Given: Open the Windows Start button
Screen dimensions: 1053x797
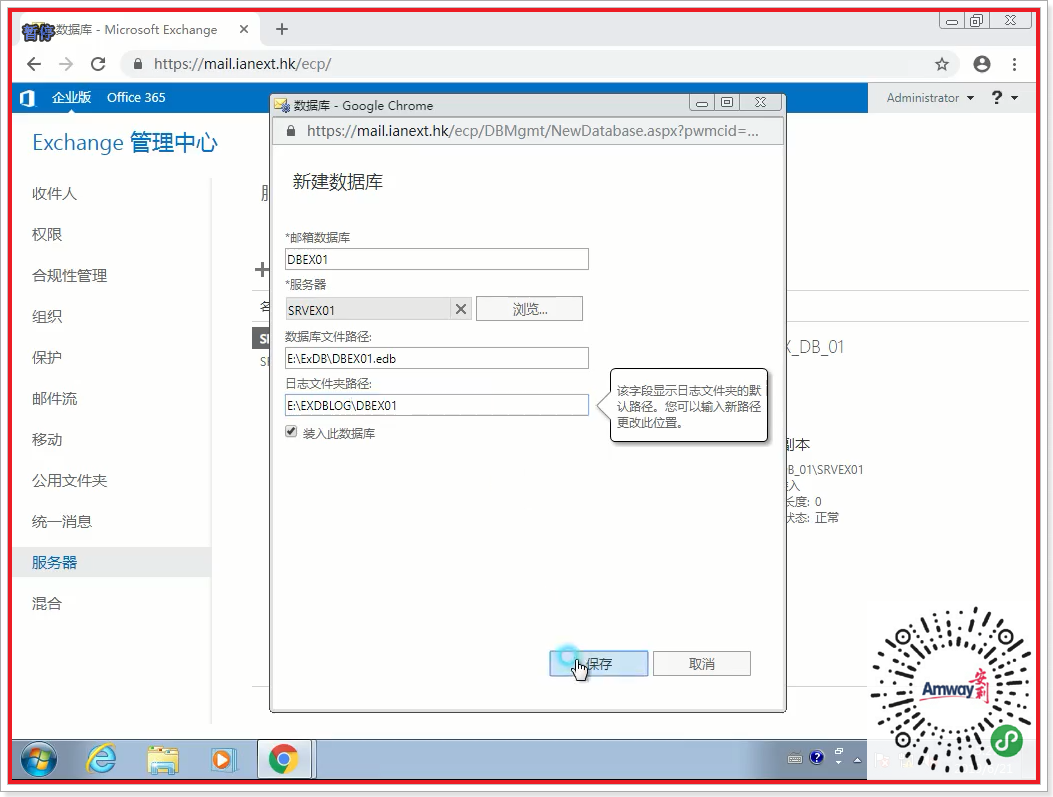Looking at the screenshot, I should 39,759.
